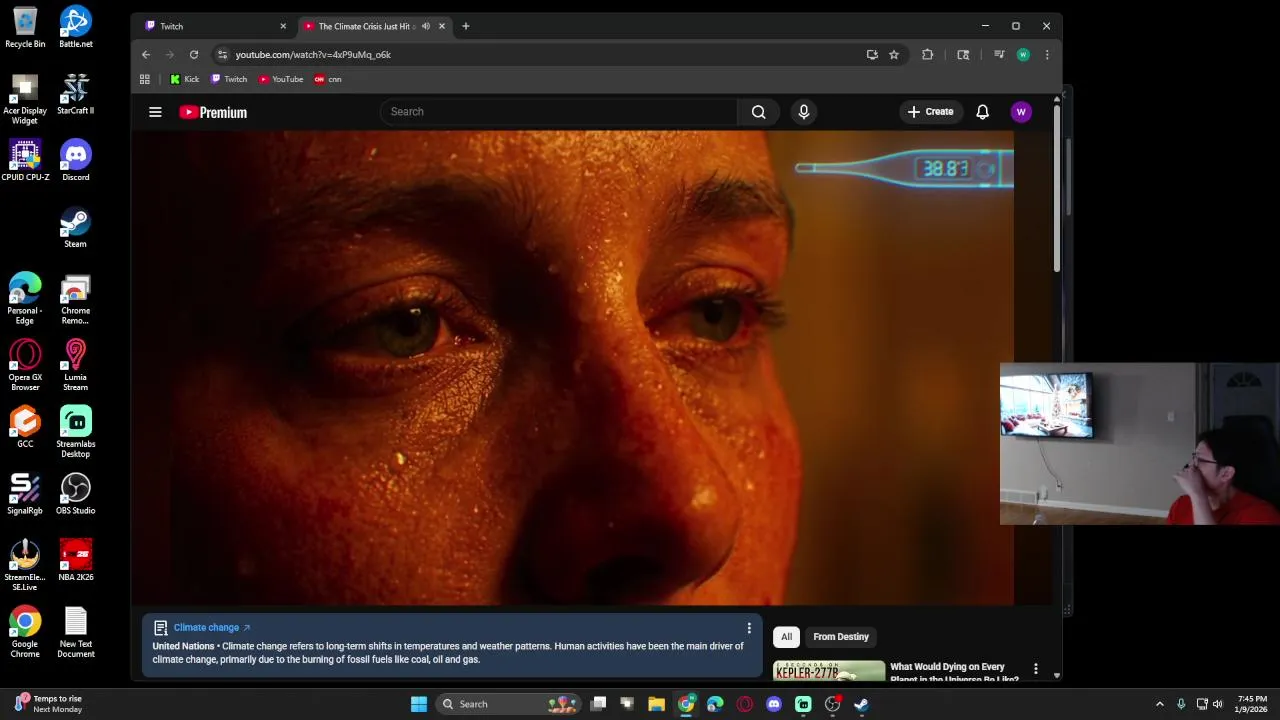
Task: Select the CPUID CPU-Z desktop icon
Action: 25,161
